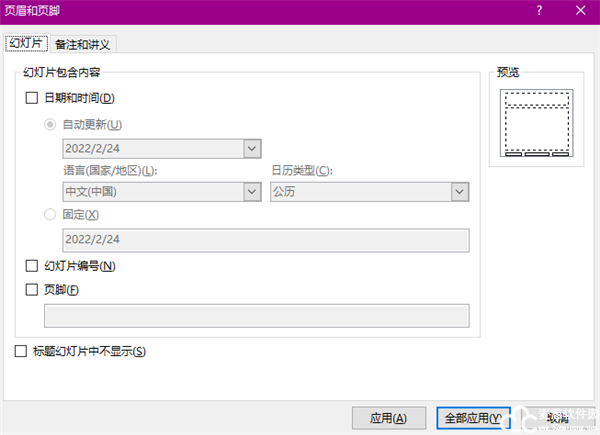Click the footer text input box
The width and height of the screenshot is (600, 435).
pyautogui.click(x=257, y=316)
